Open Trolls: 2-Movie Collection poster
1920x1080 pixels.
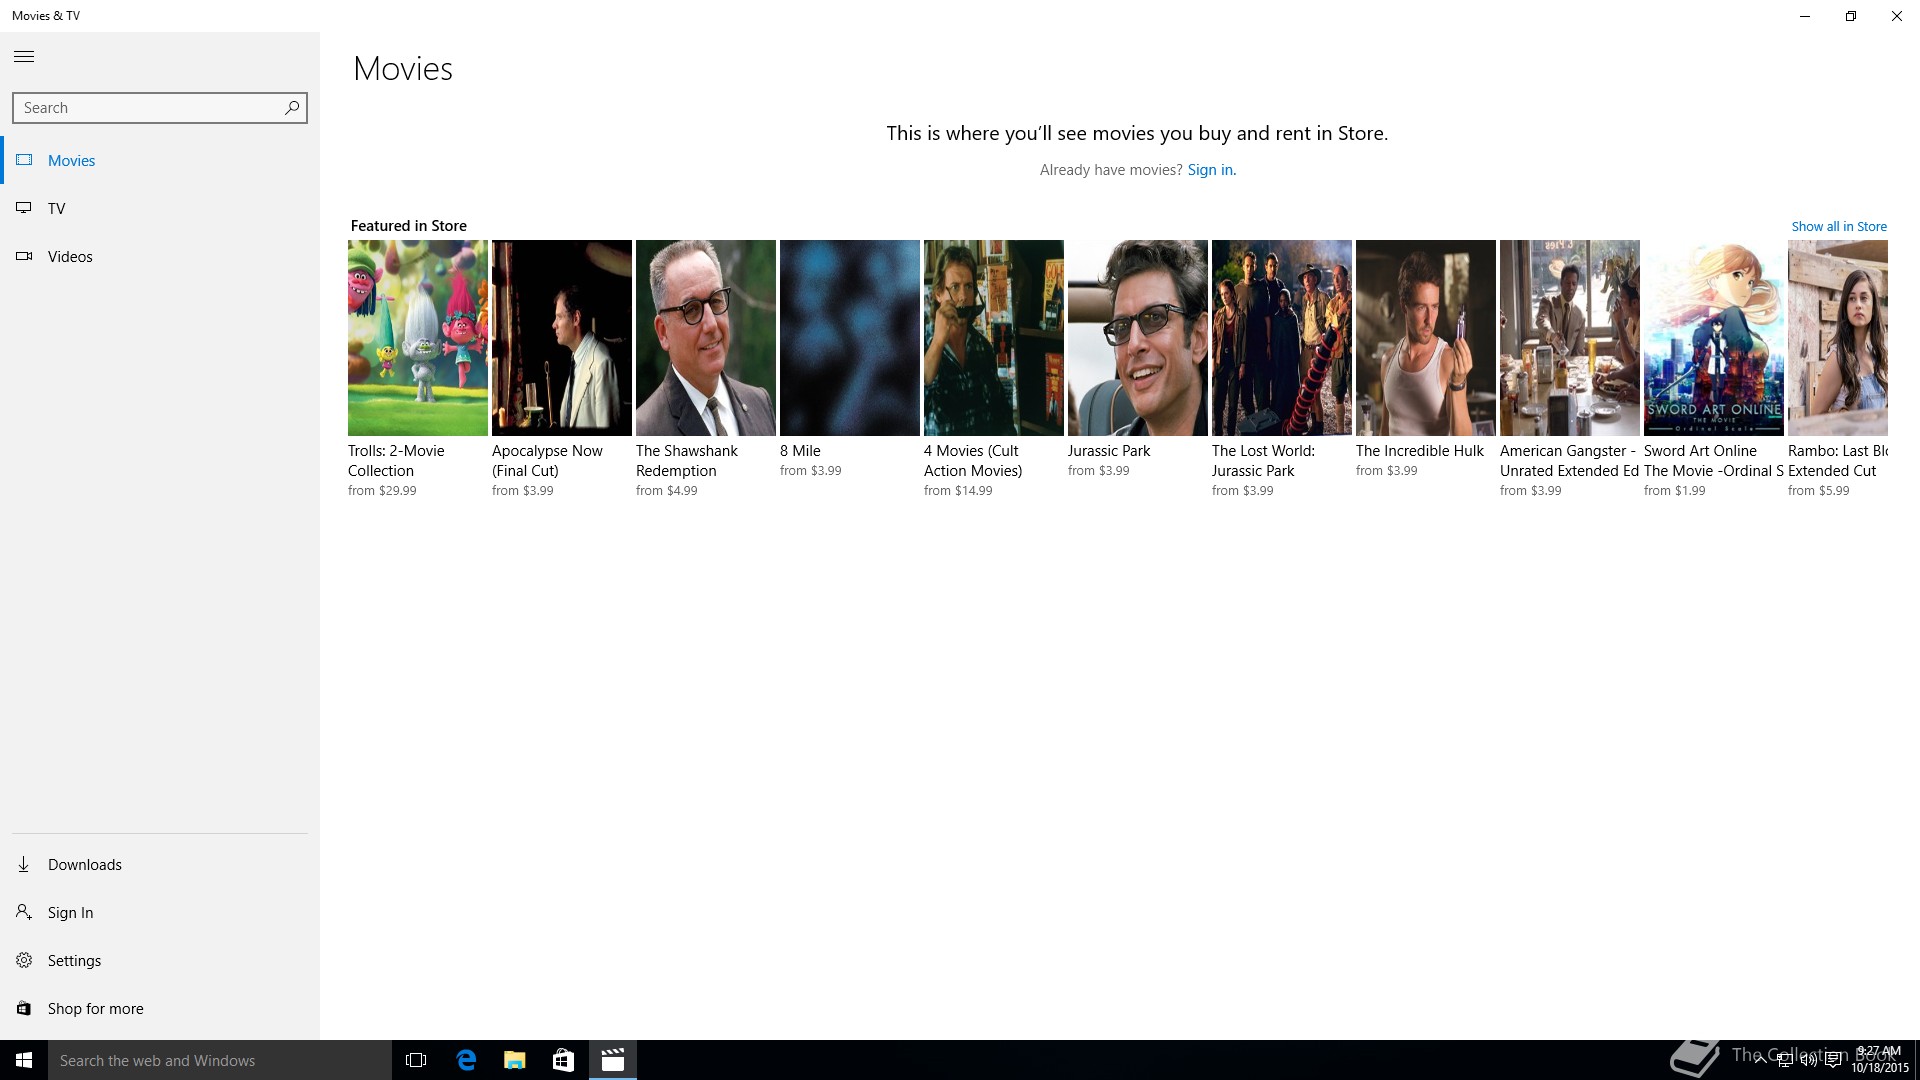(x=418, y=338)
